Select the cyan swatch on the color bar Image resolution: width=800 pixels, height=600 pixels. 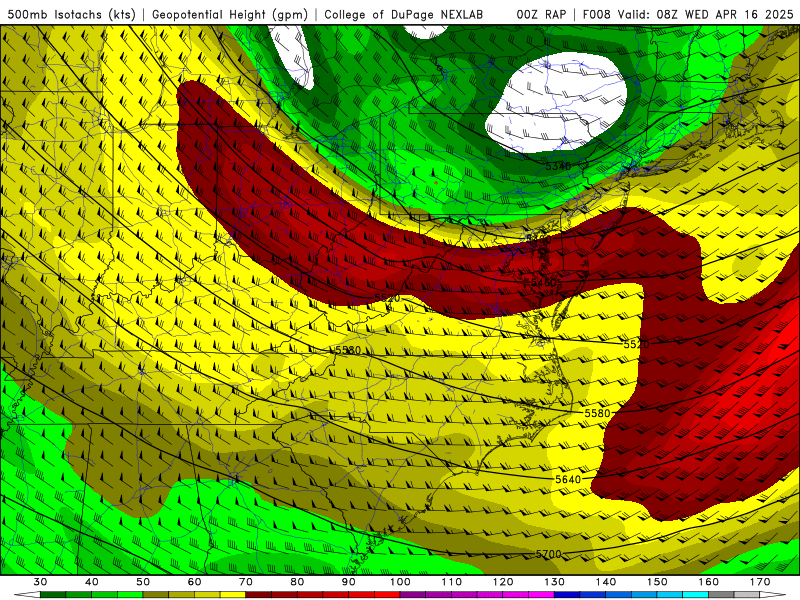pos(695,595)
